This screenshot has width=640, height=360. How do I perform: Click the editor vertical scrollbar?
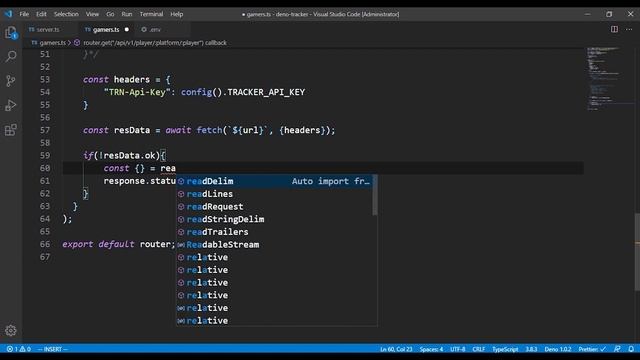point(637,251)
